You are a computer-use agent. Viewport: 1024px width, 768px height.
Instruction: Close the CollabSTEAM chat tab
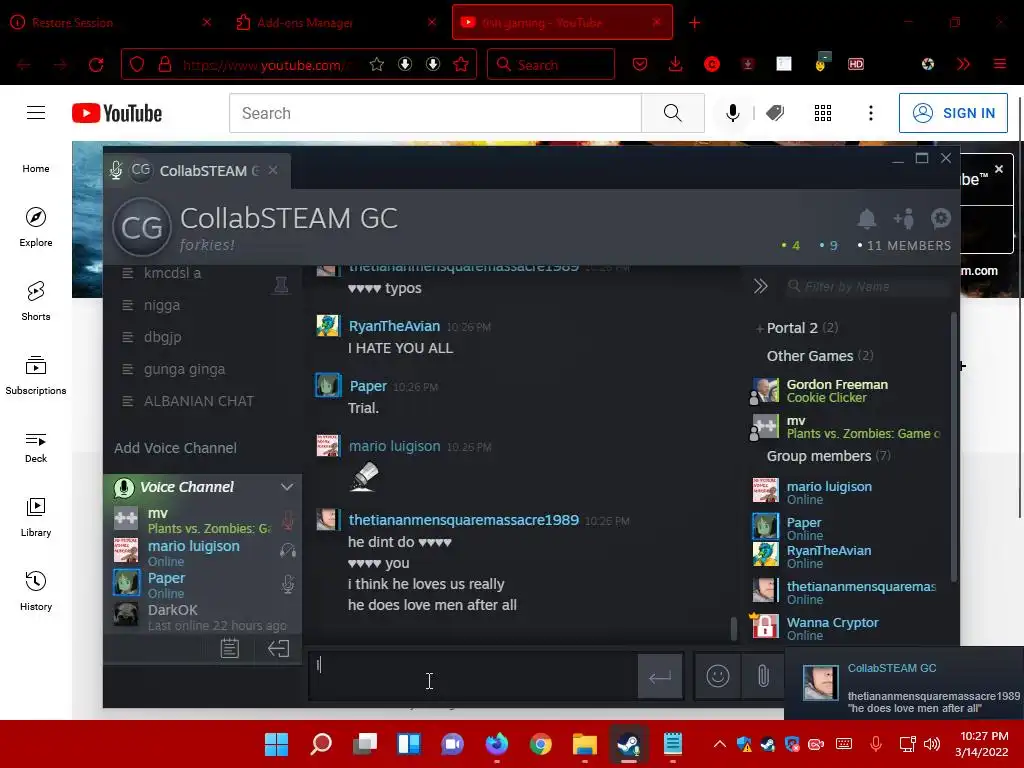273,170
